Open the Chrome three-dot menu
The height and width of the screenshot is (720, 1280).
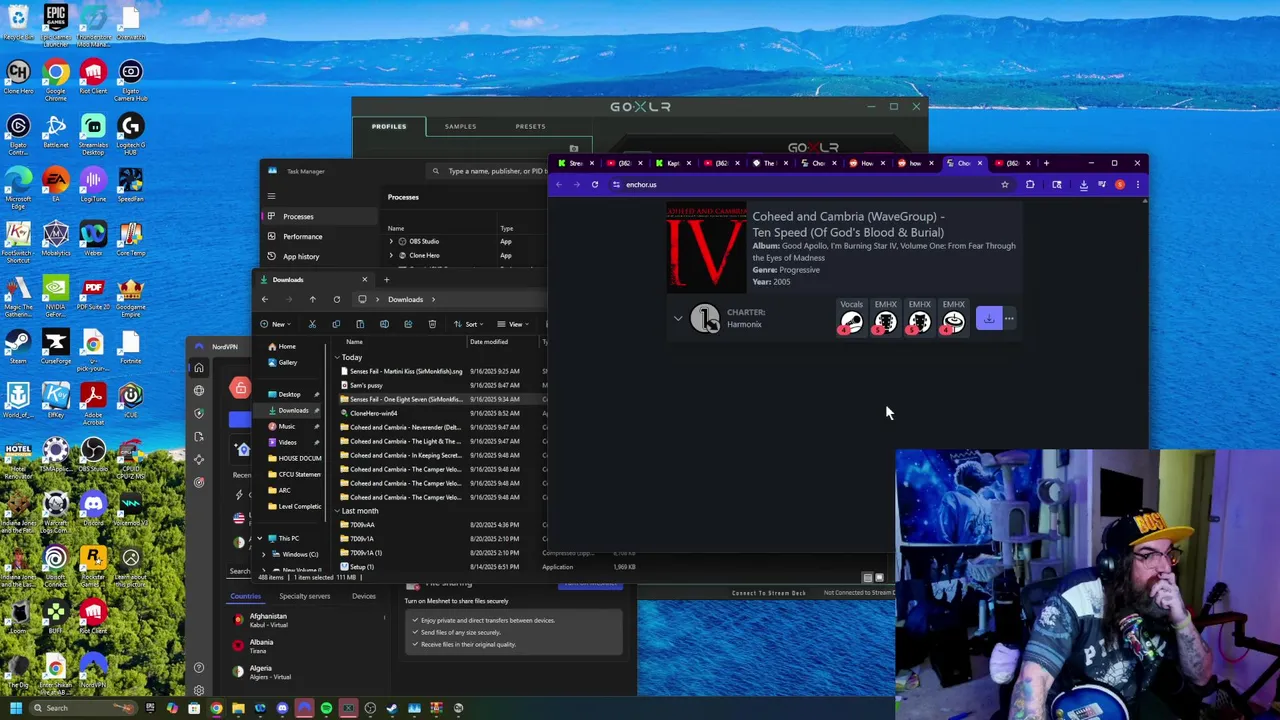pyautogui.click(x=1137, y=184)
